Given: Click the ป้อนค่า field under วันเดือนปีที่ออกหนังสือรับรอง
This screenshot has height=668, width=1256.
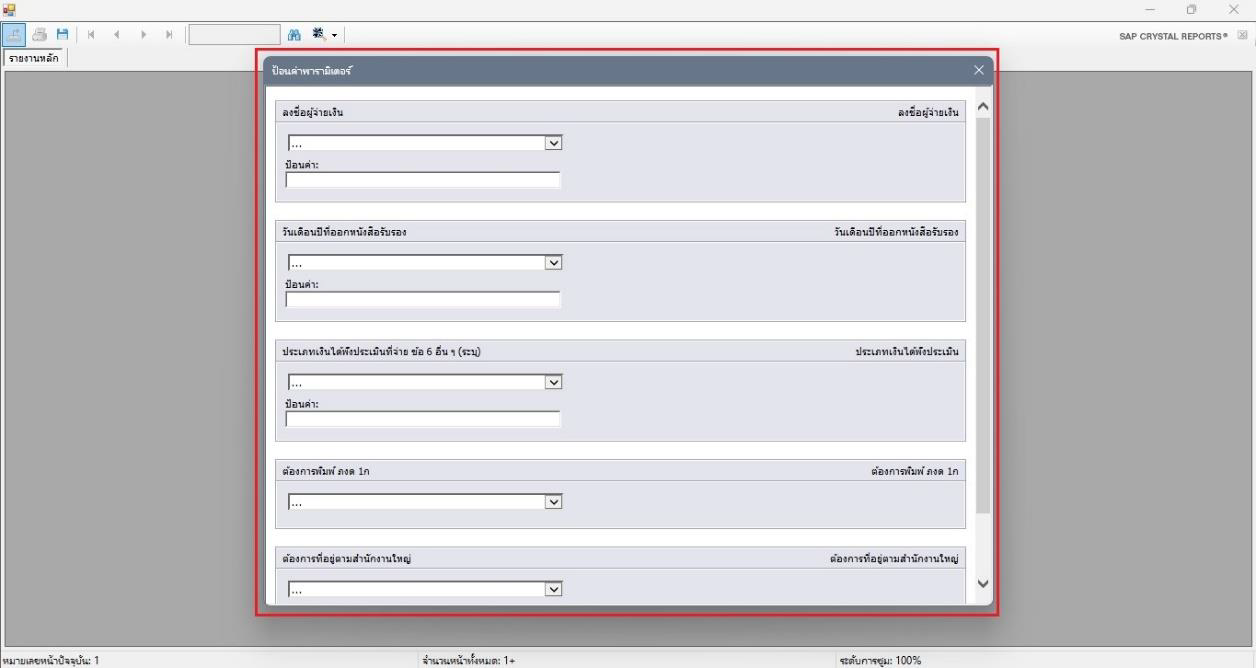Looking at the screenshot, I should 423,300.
